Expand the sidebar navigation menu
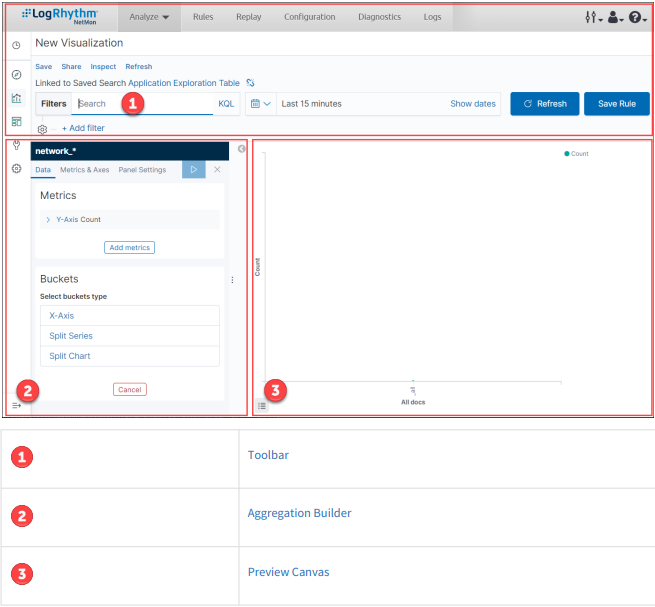655x607 pixels. (x=16, y=405)
